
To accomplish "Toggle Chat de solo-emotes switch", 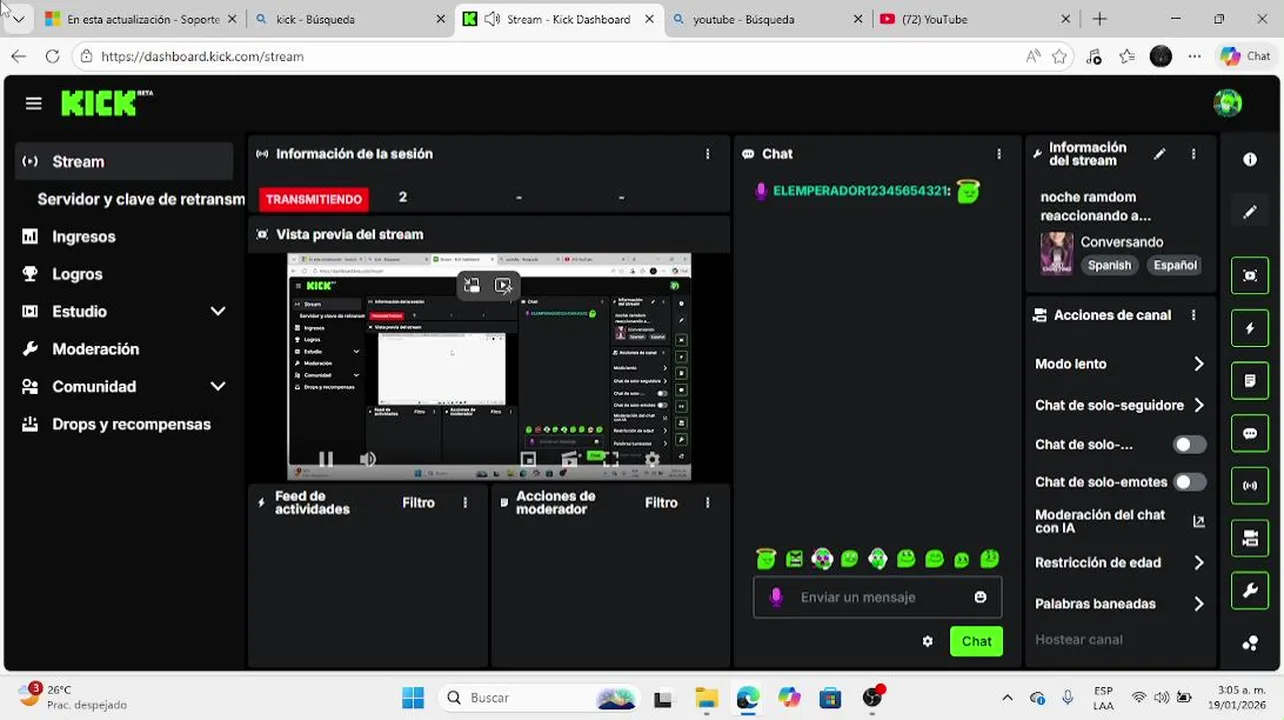I will pyautogui.click(x=1189, y=482).
